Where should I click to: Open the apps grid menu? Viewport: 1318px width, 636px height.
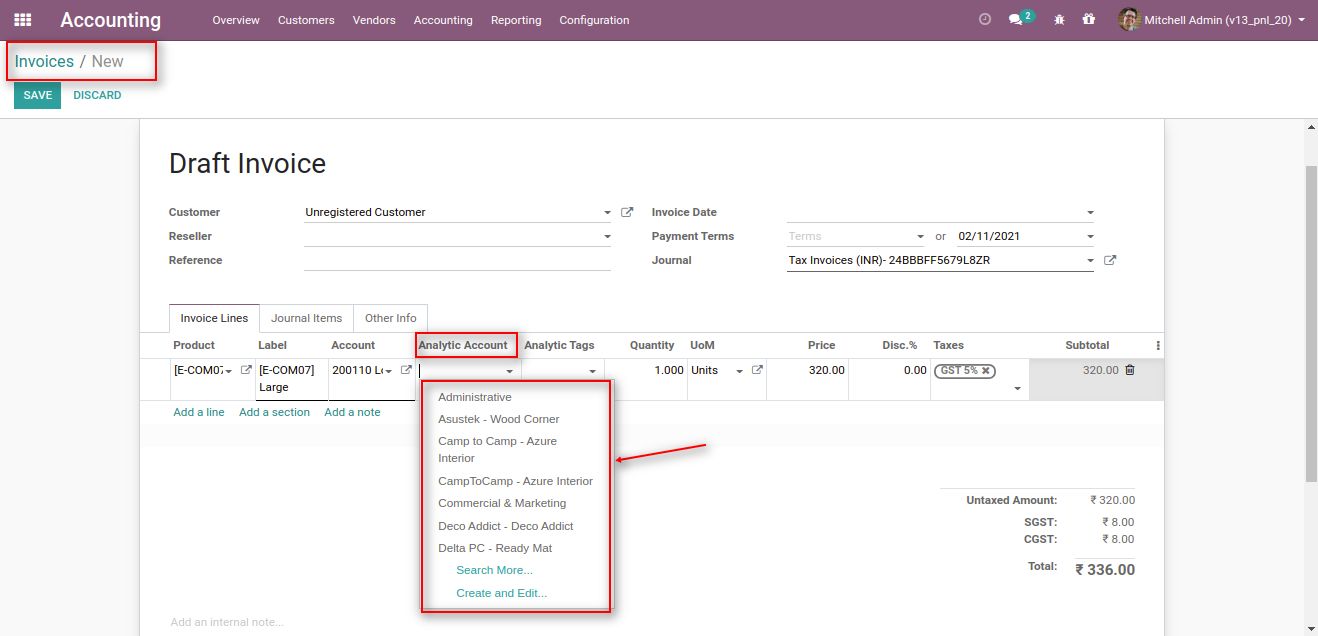tap(22, 19)
